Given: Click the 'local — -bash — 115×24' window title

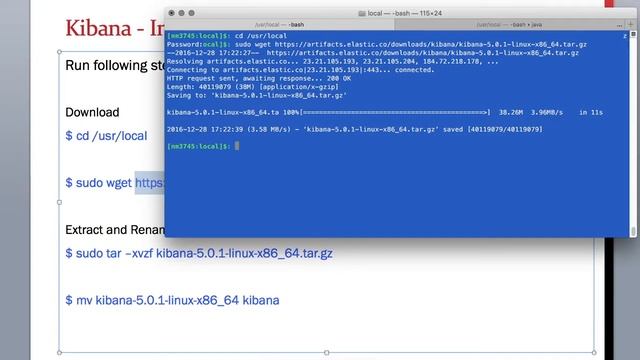Looking at the screenshot, I should (x=404, y=13).
